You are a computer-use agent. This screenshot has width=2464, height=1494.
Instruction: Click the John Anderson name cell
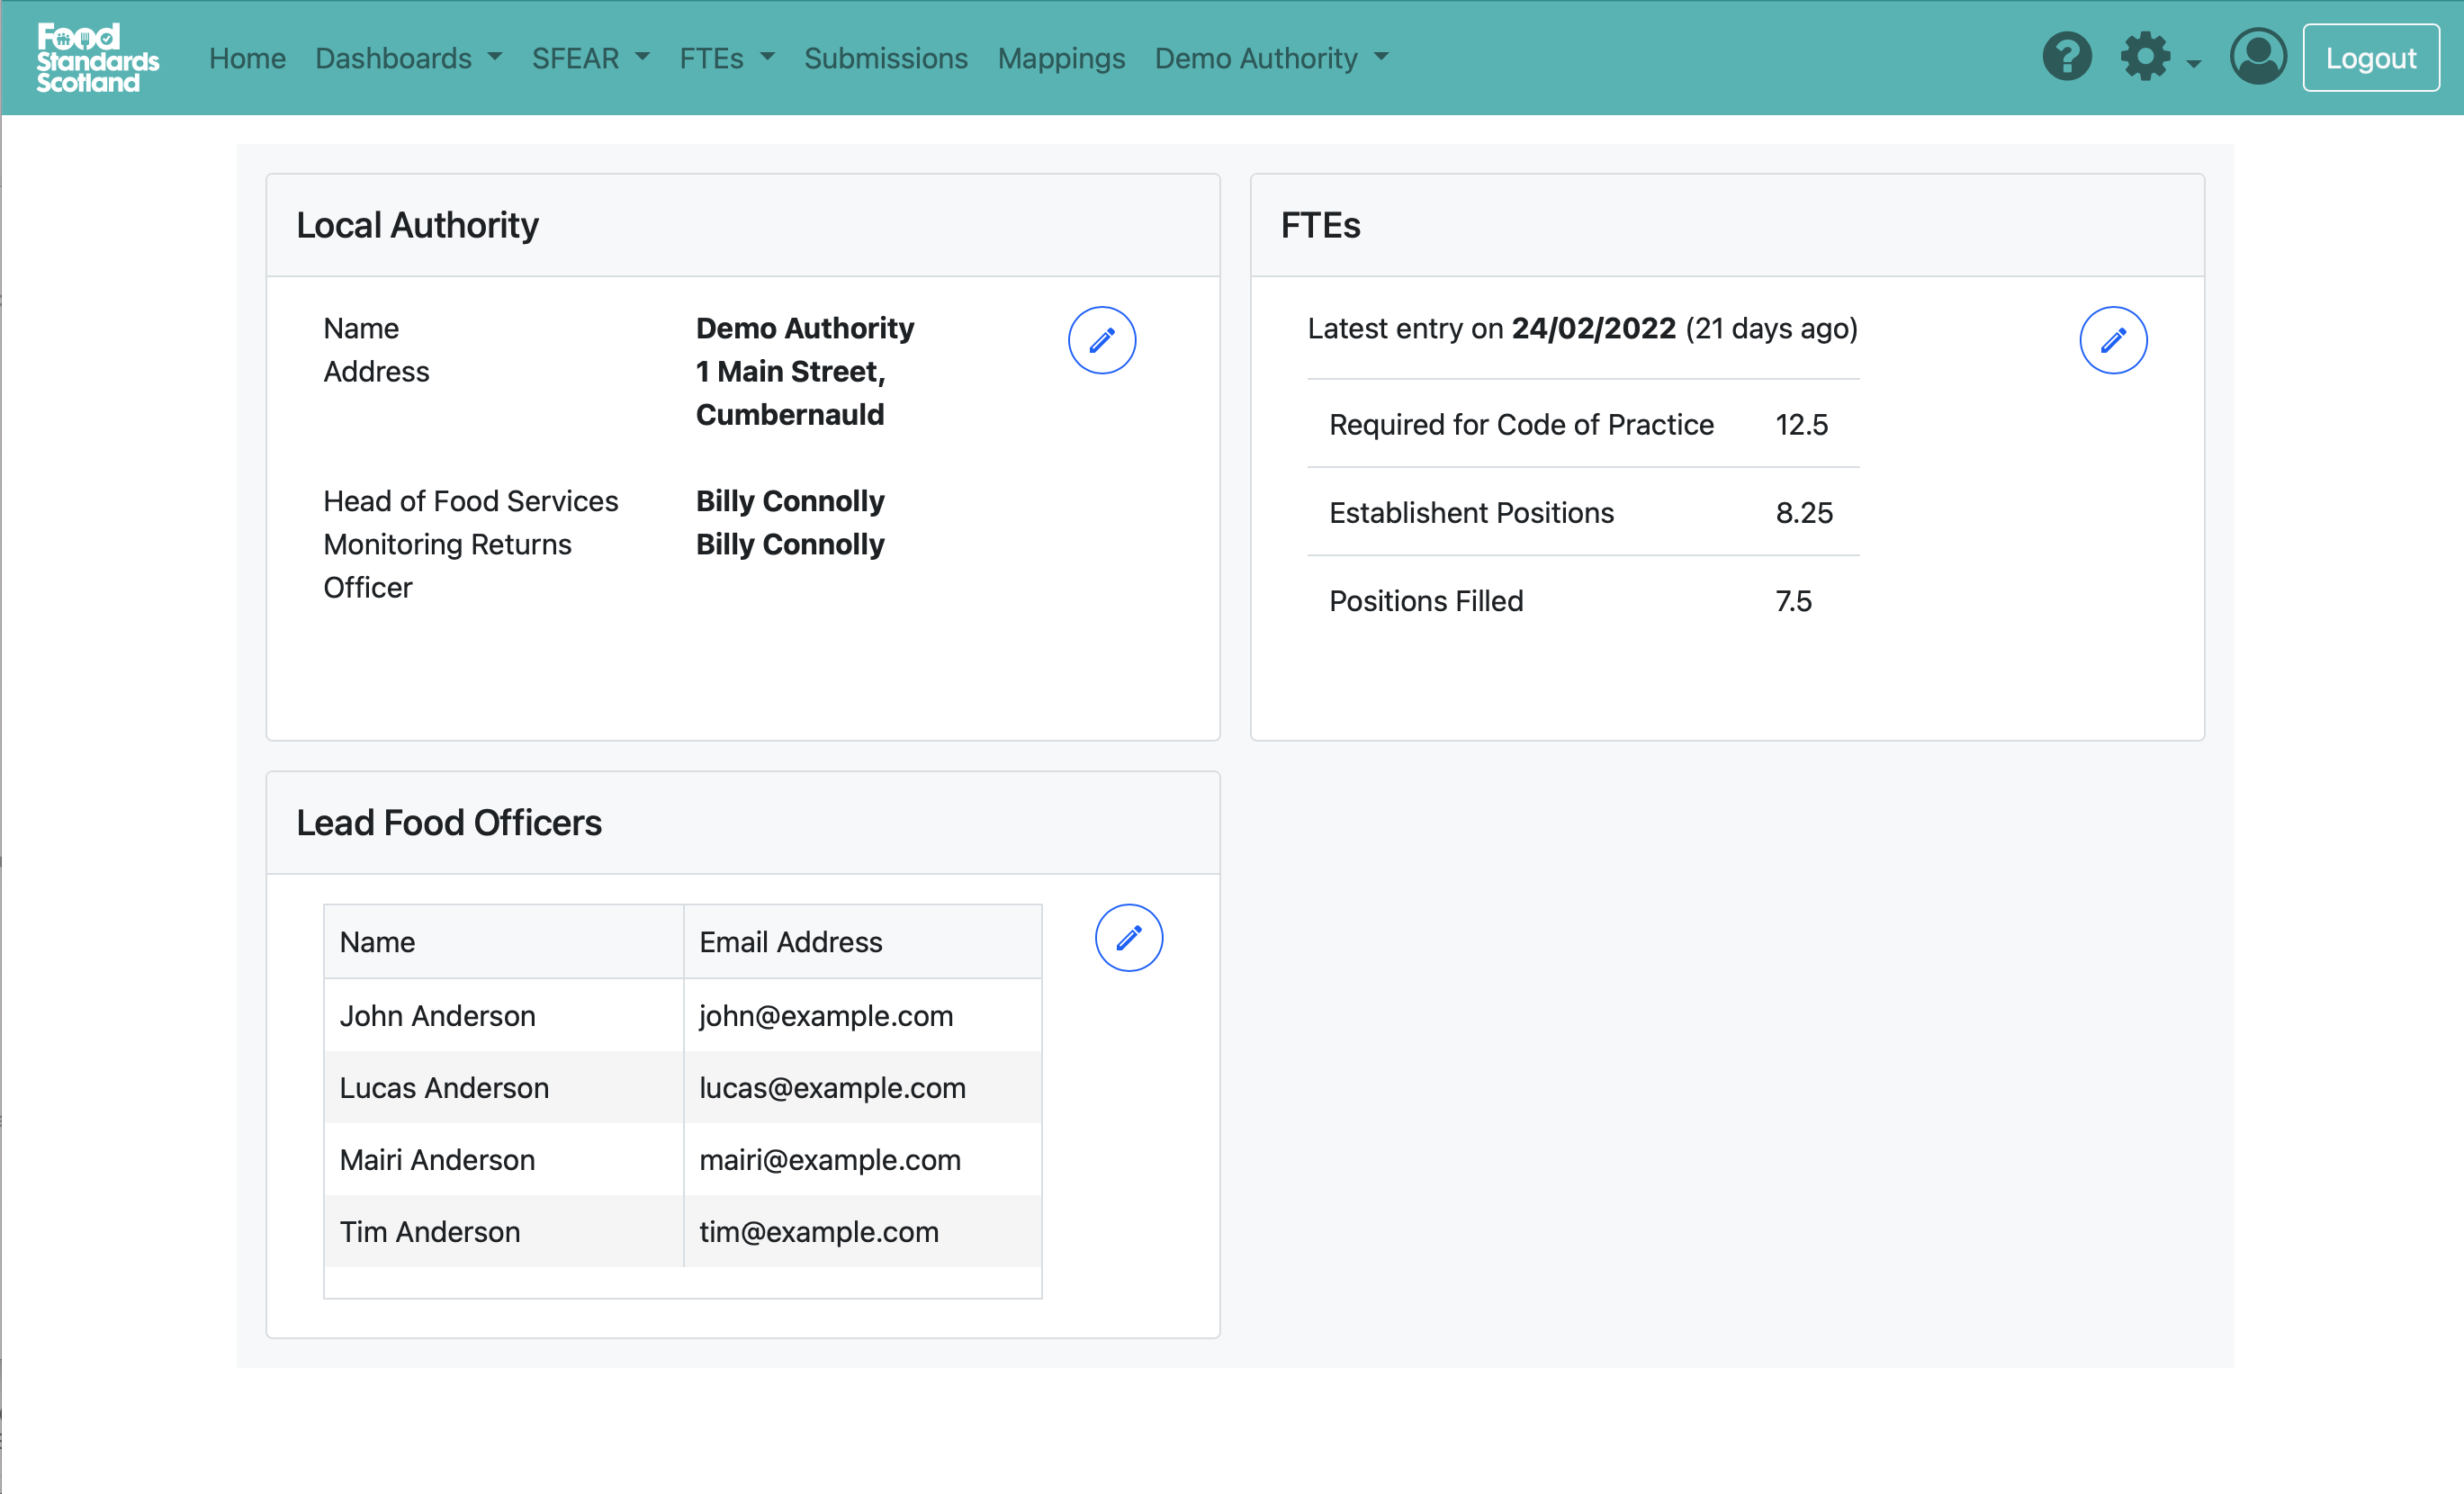tap(504, 1015)
